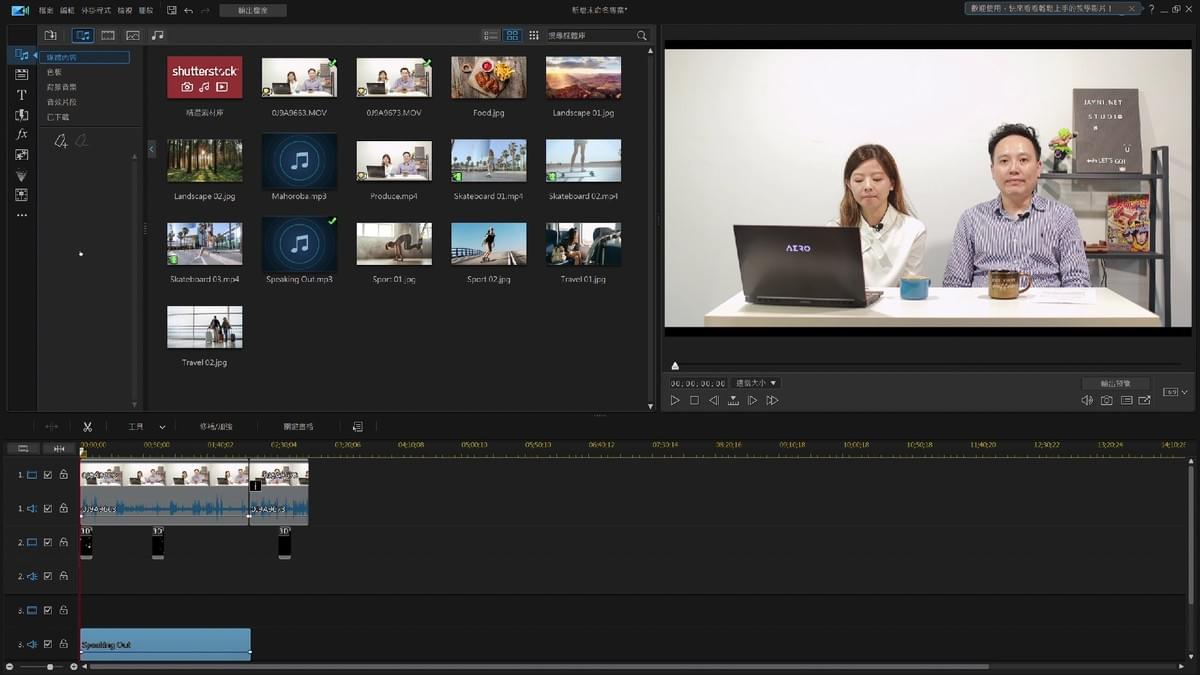
Task: Click the timeline fit-to-view icon
Action: 23,448
